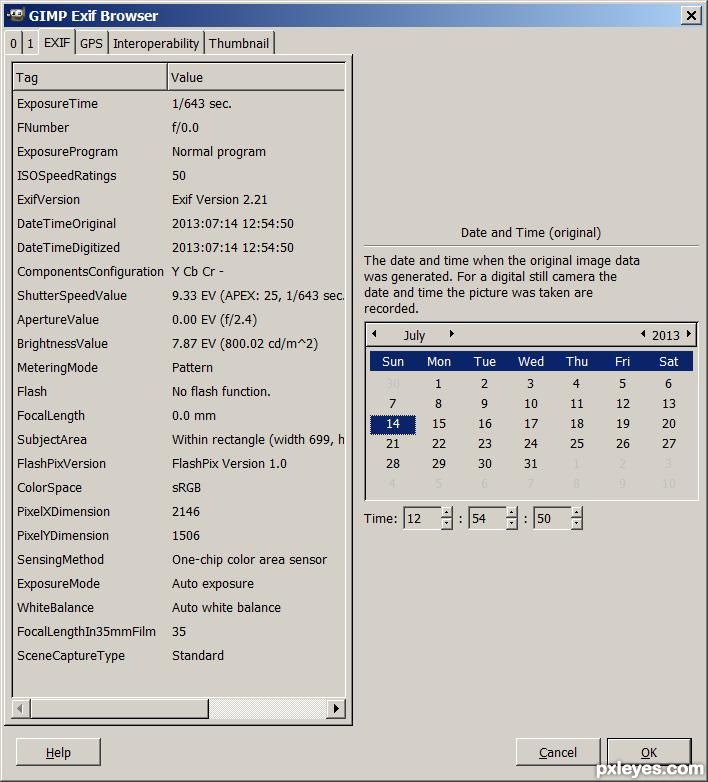
Task: Select the BrightnessValue row
Action: 179,344
